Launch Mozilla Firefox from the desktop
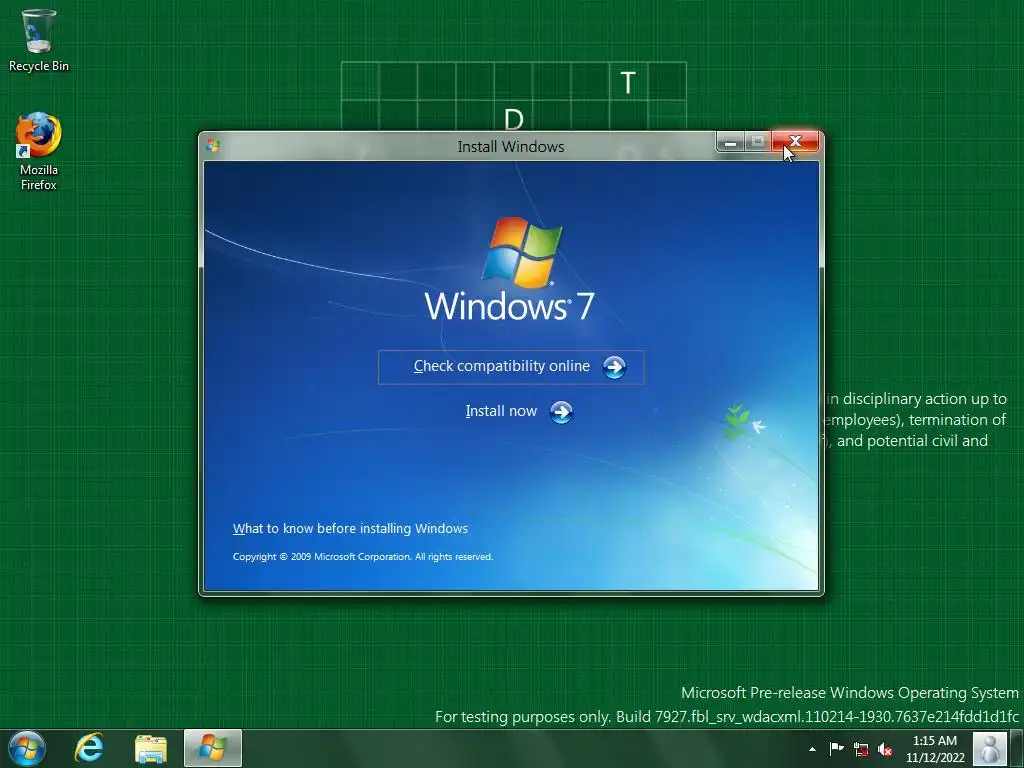This screenshot has height=768, width=1024. (39, 152)
